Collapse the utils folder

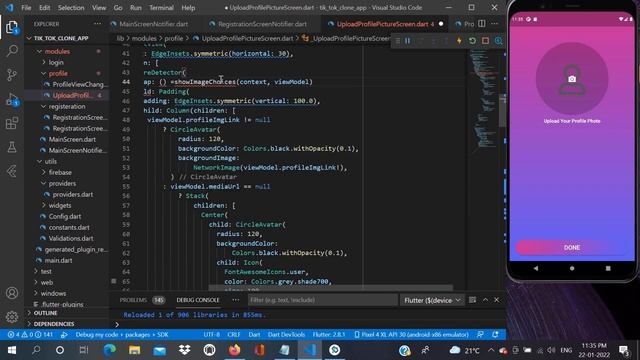tap(51, 162)
